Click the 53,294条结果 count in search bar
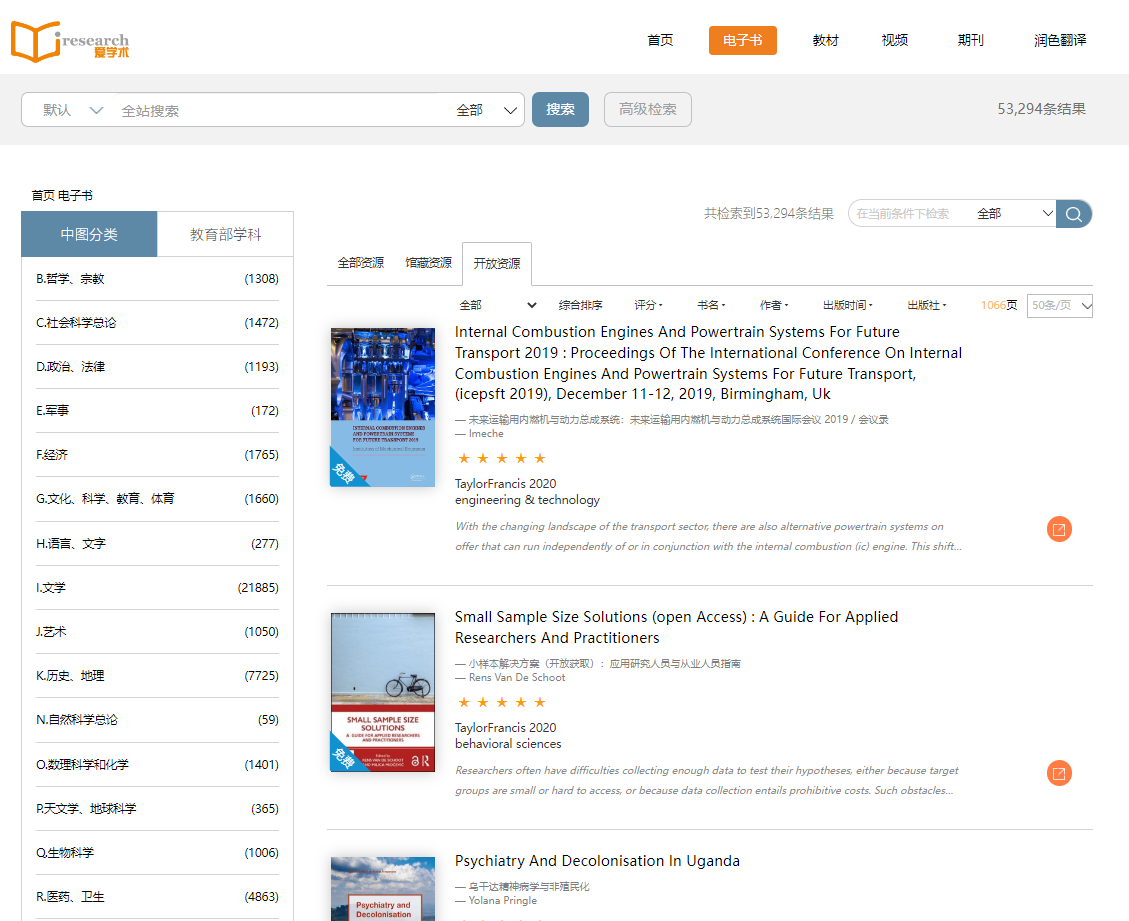 pyautogui.click(x=1041, y=109)
